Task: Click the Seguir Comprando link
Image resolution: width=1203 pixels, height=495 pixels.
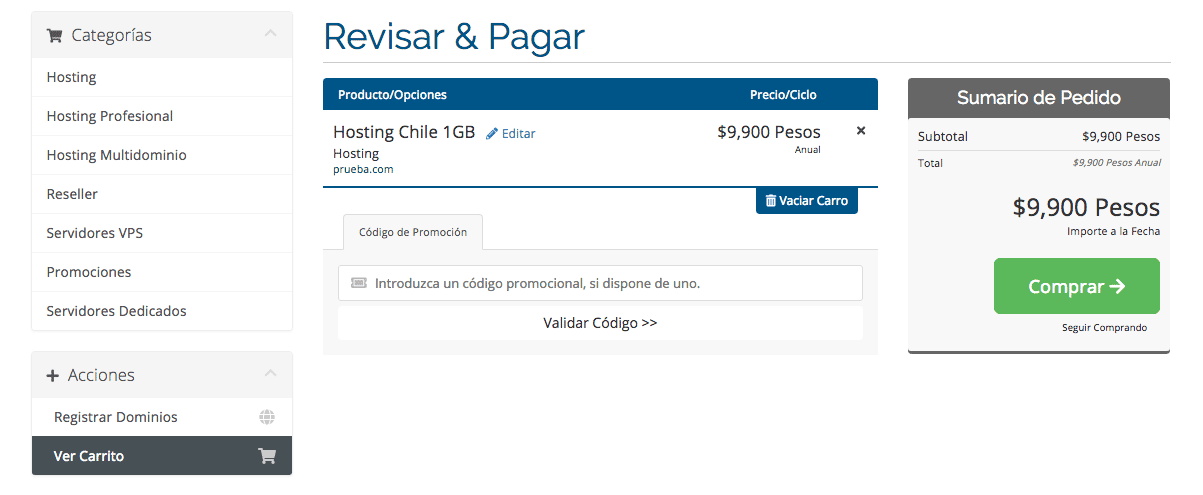Action: click(1104, 328)
